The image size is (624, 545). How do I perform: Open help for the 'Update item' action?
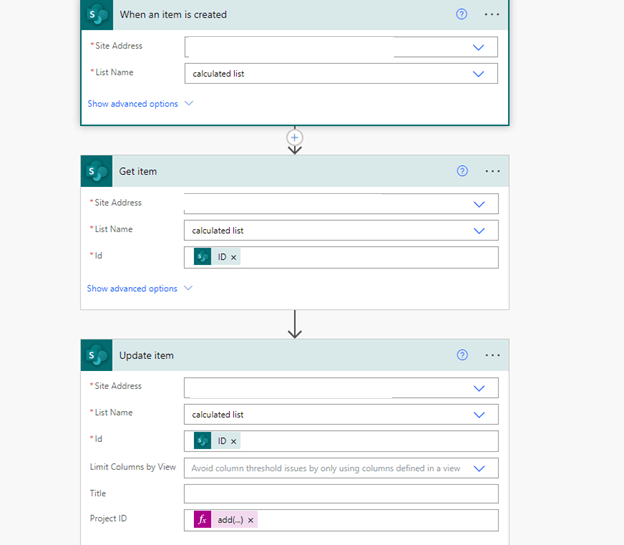[x=462, y=355]
